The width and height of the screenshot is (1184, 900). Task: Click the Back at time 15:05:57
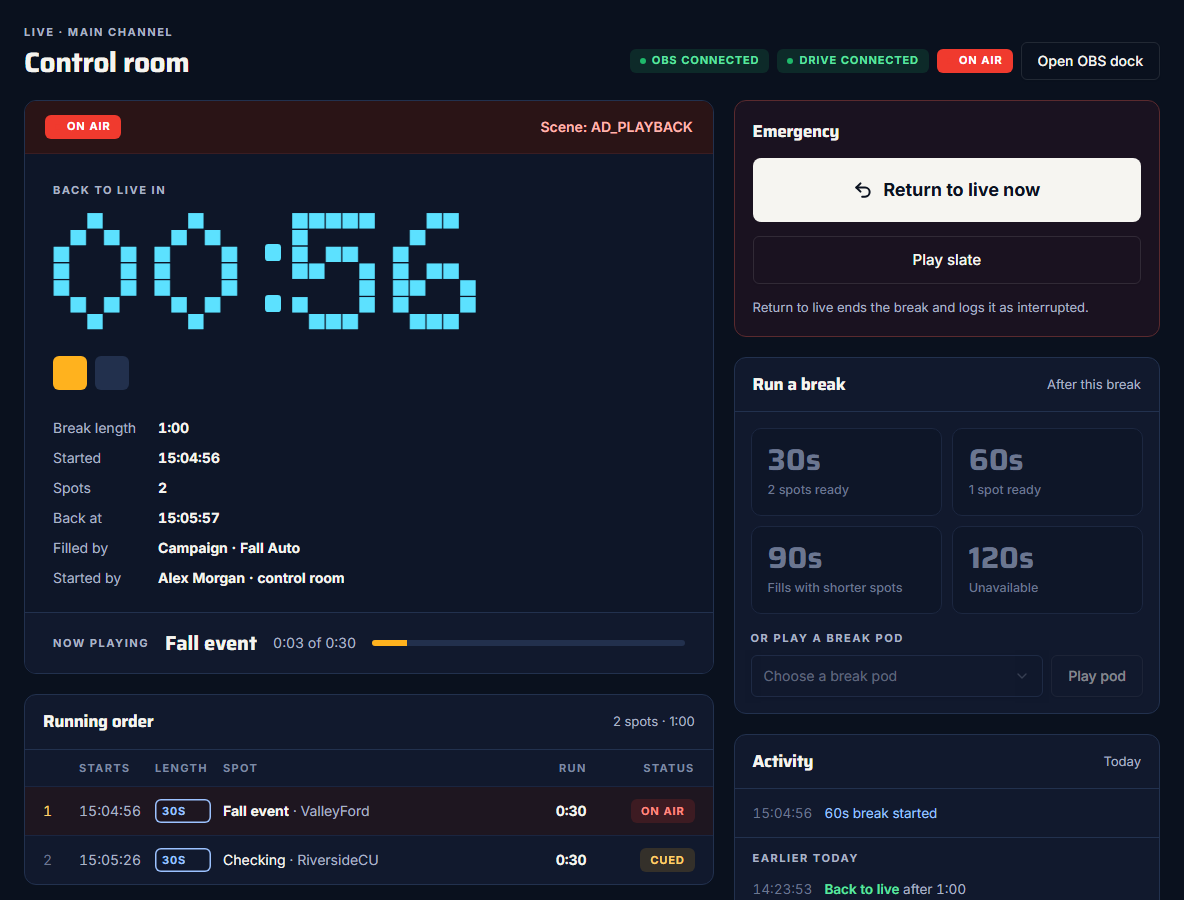click(x=189, y=518)
